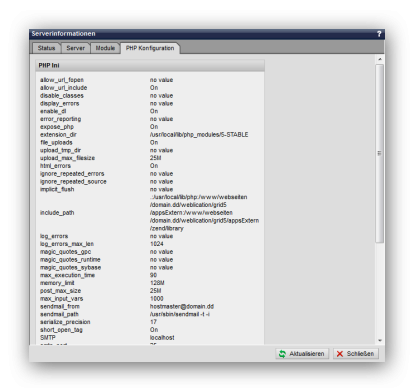Select the upload_max_filesize setting name
This screenshot has height=391, width=414.
pos(68,158)
